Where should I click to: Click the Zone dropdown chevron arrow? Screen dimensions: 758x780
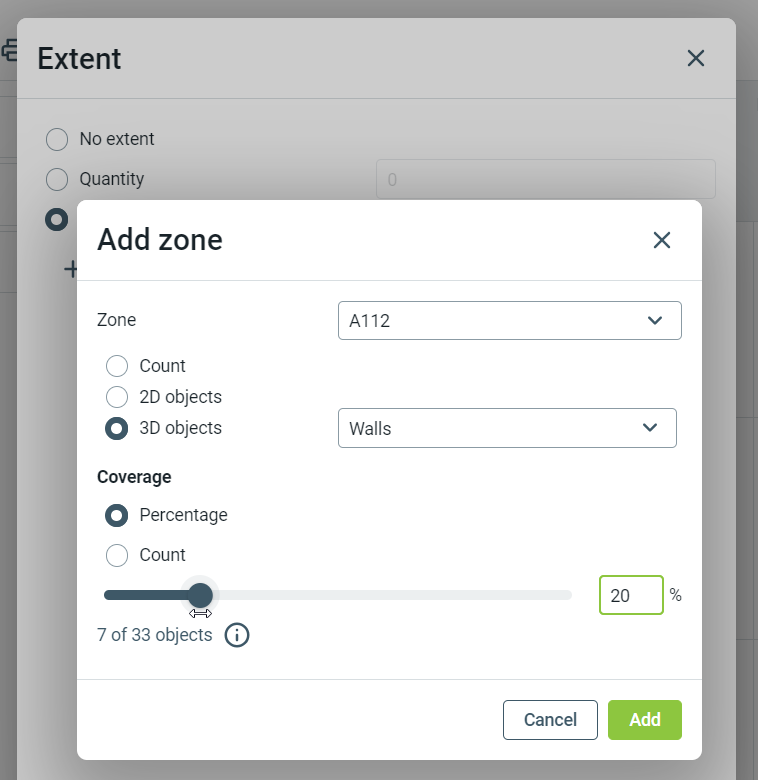click(x=655, y=321)
